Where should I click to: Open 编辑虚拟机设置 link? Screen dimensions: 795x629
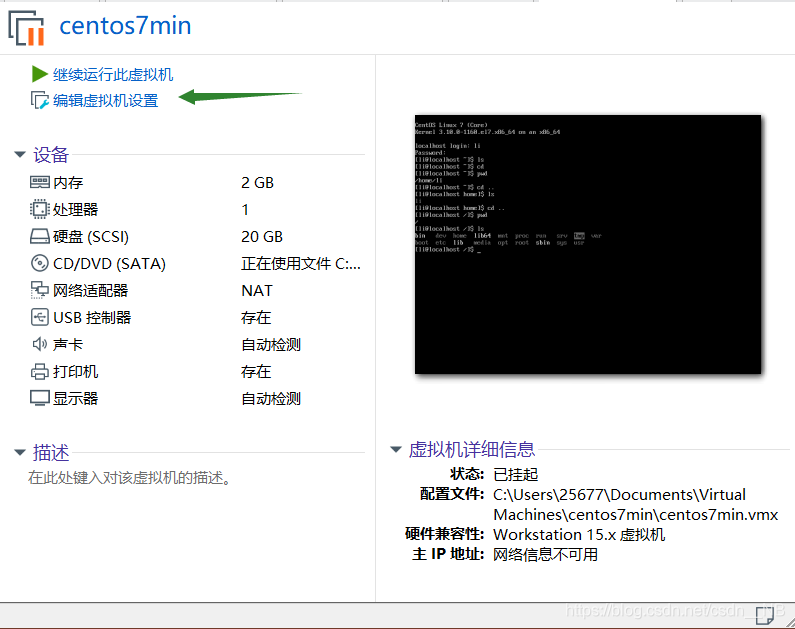pos(105,100)
